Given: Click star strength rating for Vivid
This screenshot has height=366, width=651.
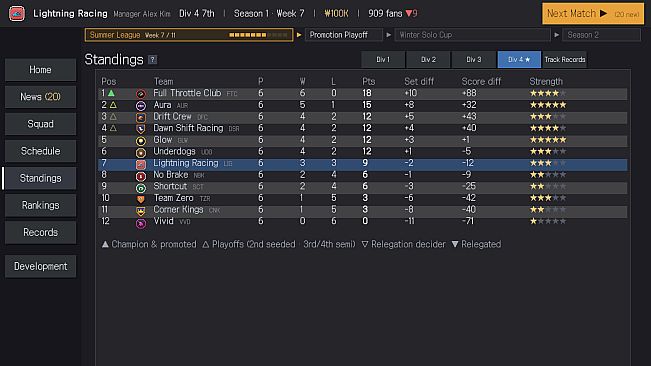Looking at the screenshot, I should point(548,221).
